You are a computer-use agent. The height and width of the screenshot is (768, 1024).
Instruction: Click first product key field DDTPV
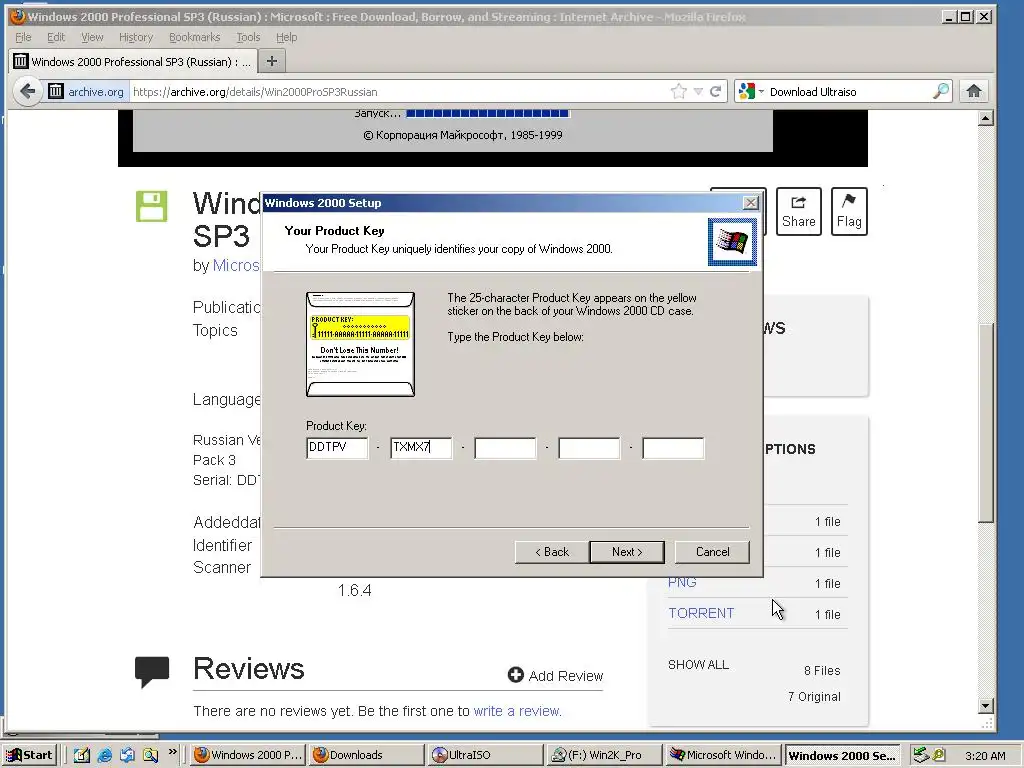point(337,448)
